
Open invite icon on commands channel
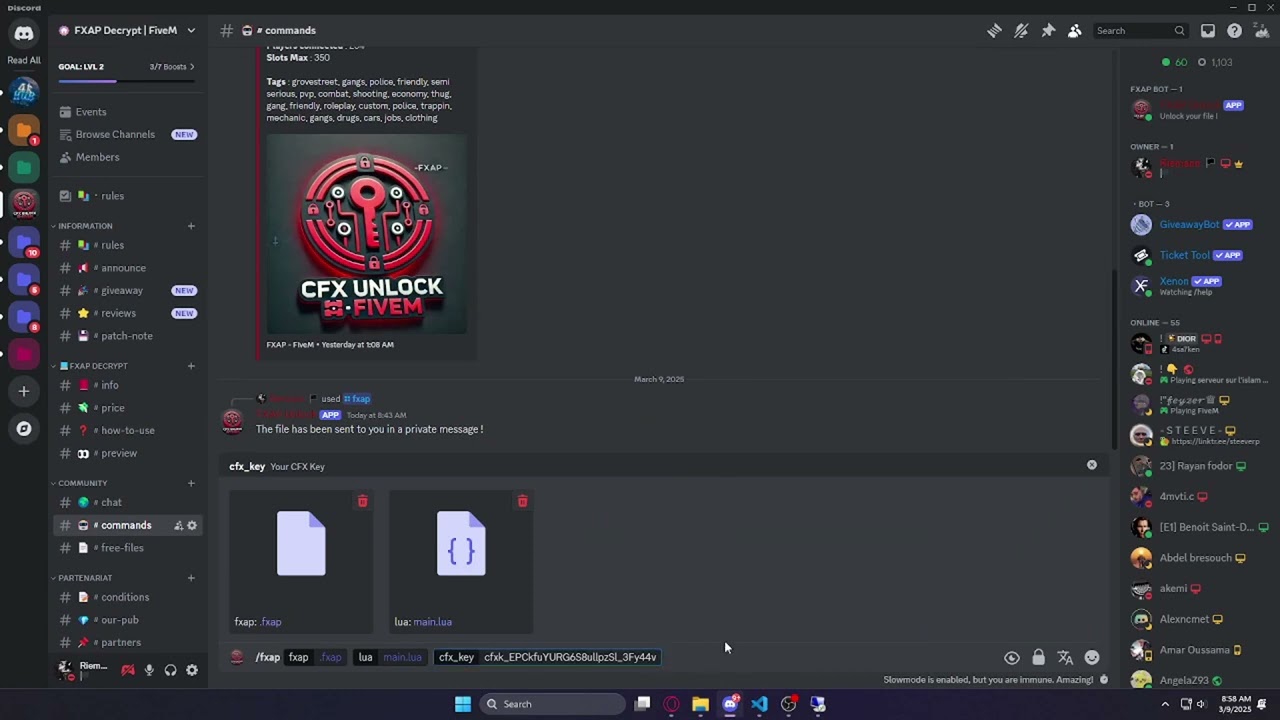coord(178,525)
